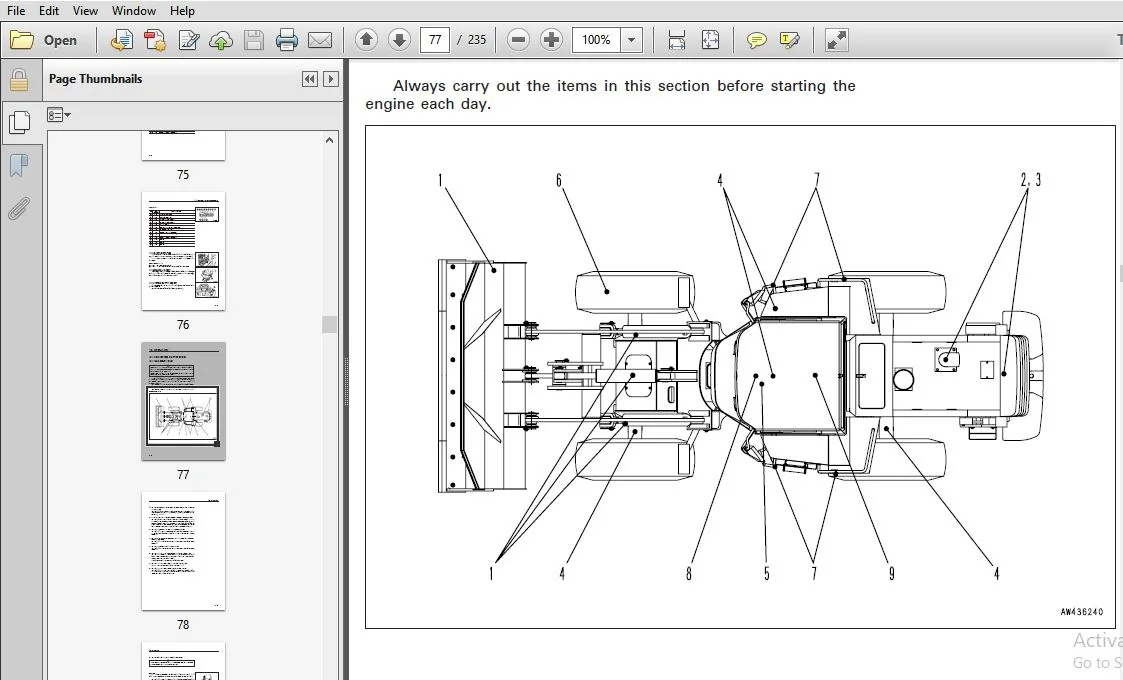1123x680 pixels.
Task: Collapse the panel with double-arrow button
Action: (309, 79)
